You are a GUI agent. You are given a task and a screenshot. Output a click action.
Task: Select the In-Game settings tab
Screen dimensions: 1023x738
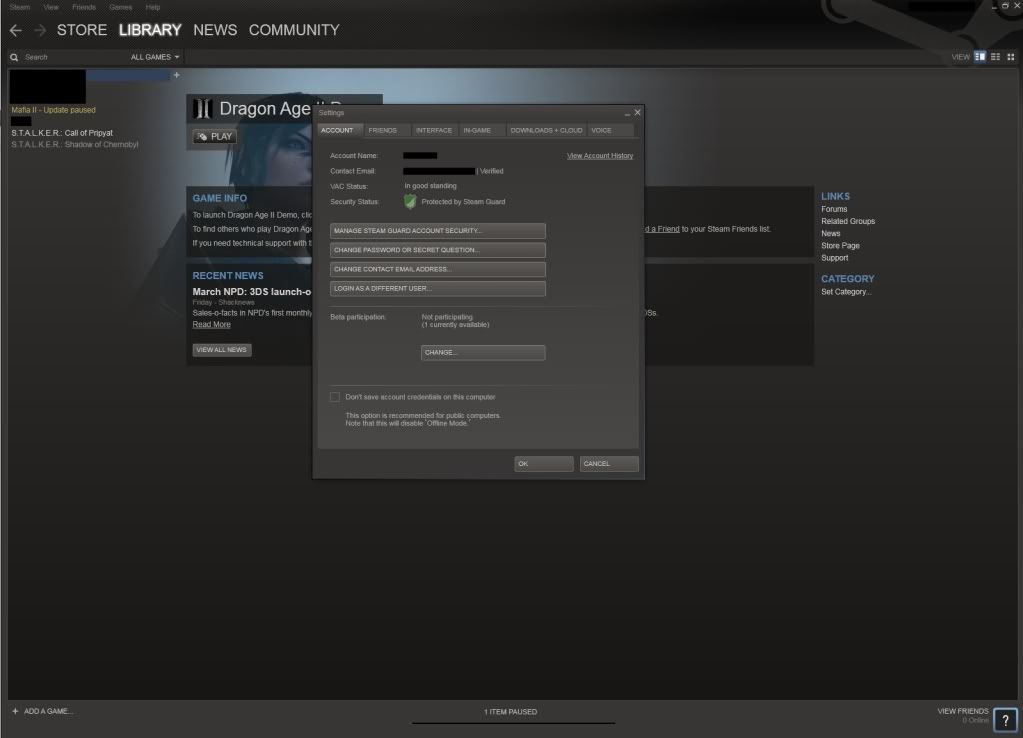[x=481, y=131]
